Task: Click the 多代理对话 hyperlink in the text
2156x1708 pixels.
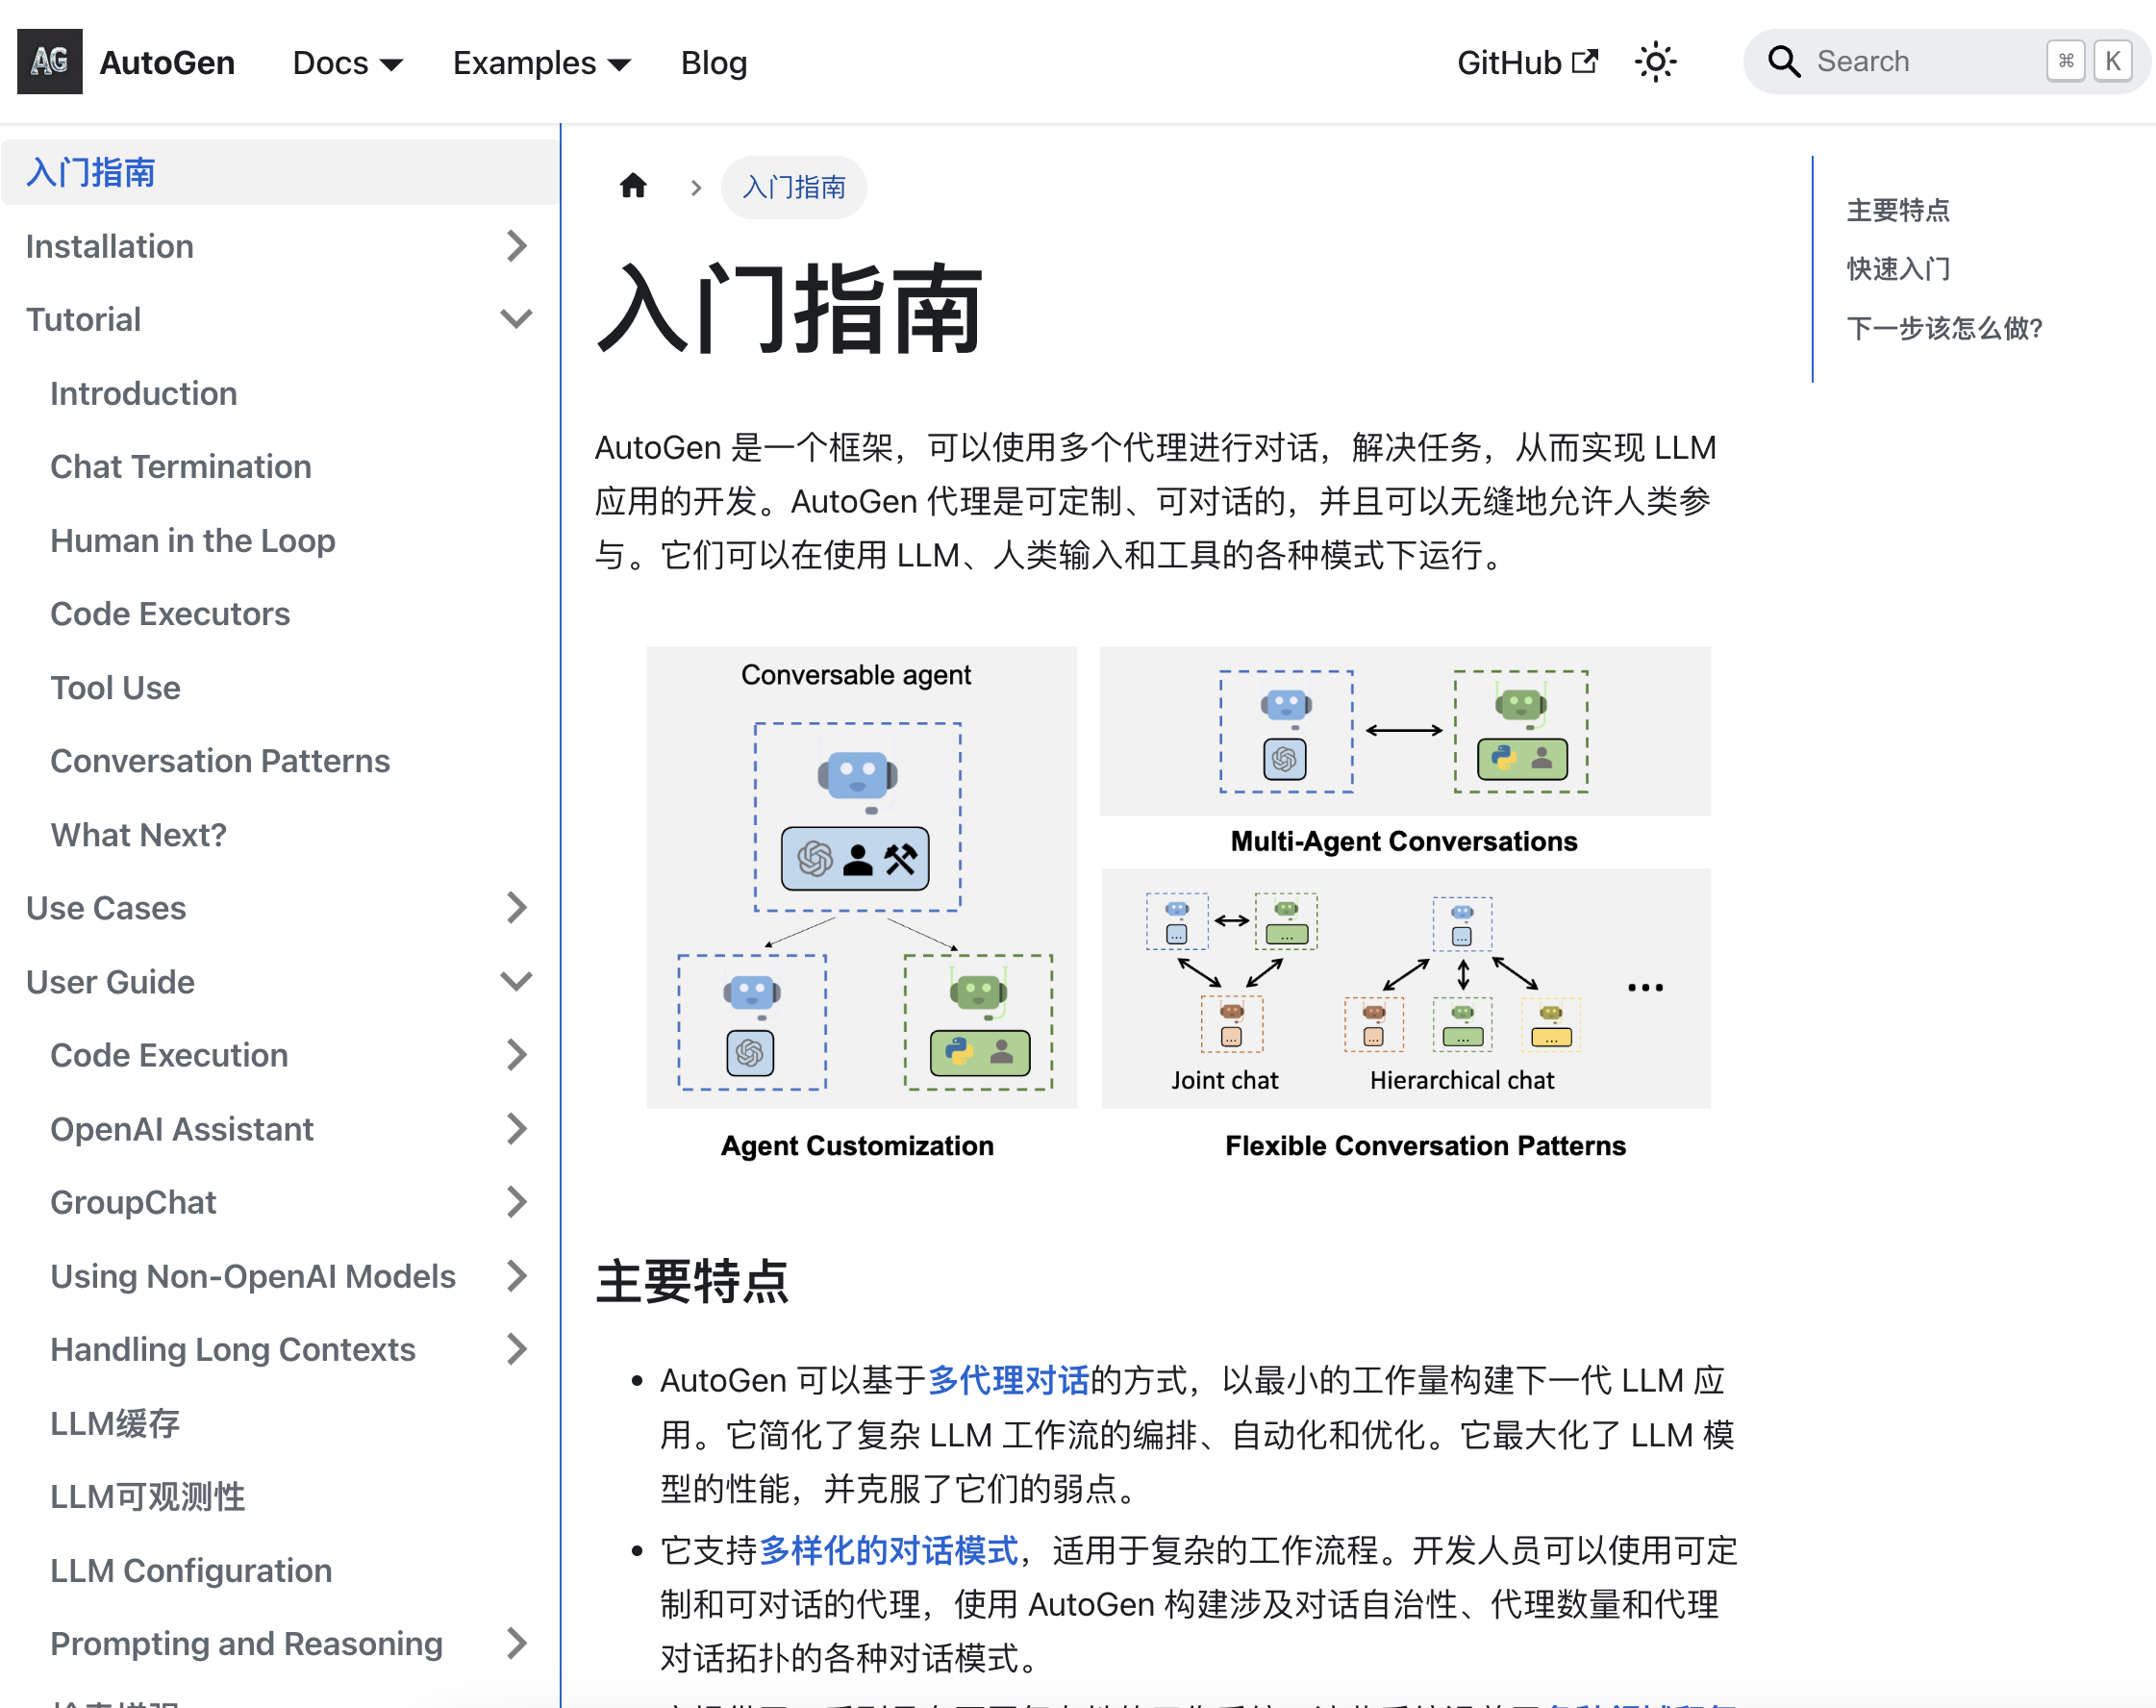Action: click(x=1008, y=1380)
